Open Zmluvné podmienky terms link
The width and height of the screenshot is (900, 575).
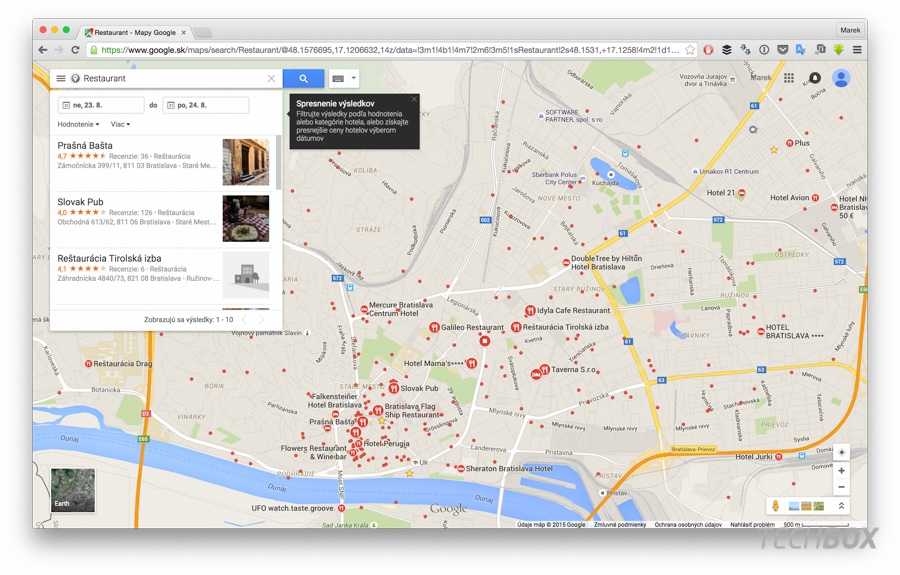click(620, 525)
